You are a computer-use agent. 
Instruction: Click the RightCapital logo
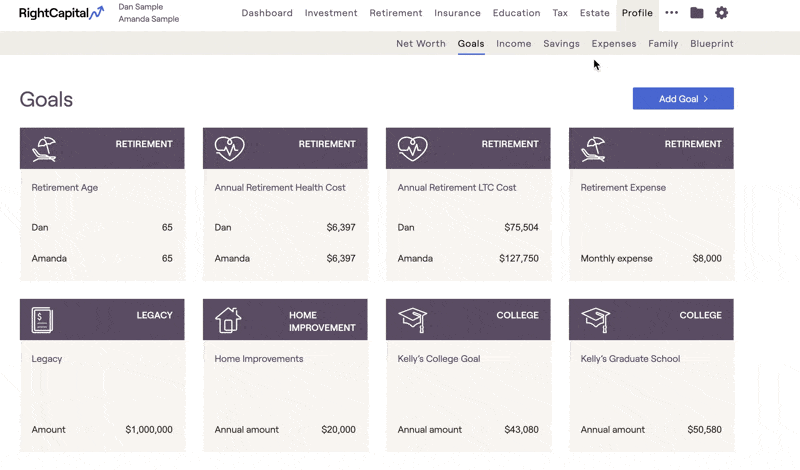61,14
